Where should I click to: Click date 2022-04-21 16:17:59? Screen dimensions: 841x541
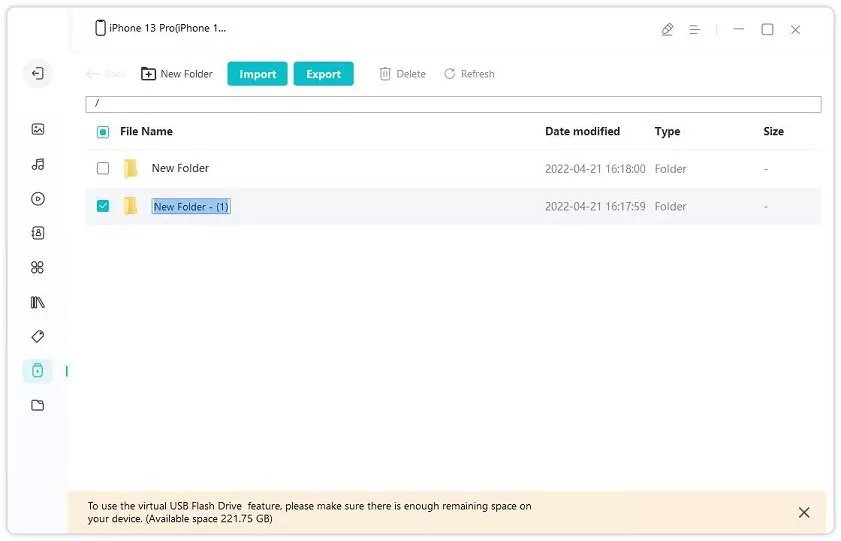[x=595, y=206]
